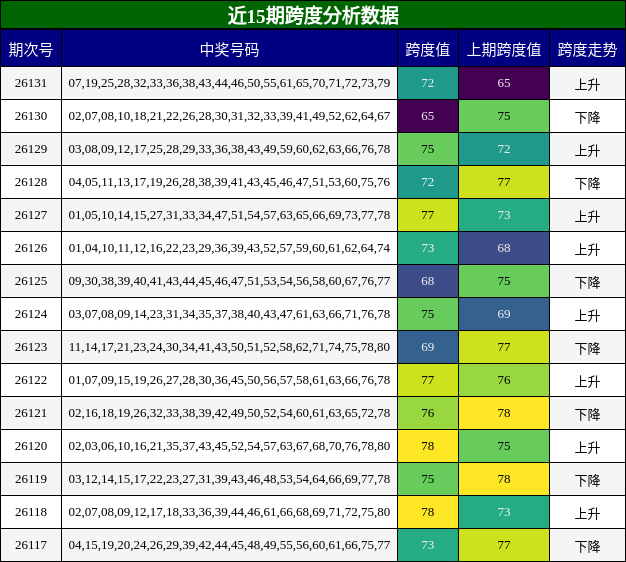
Task: Select period number 26127
Action: tap(31, 215)
